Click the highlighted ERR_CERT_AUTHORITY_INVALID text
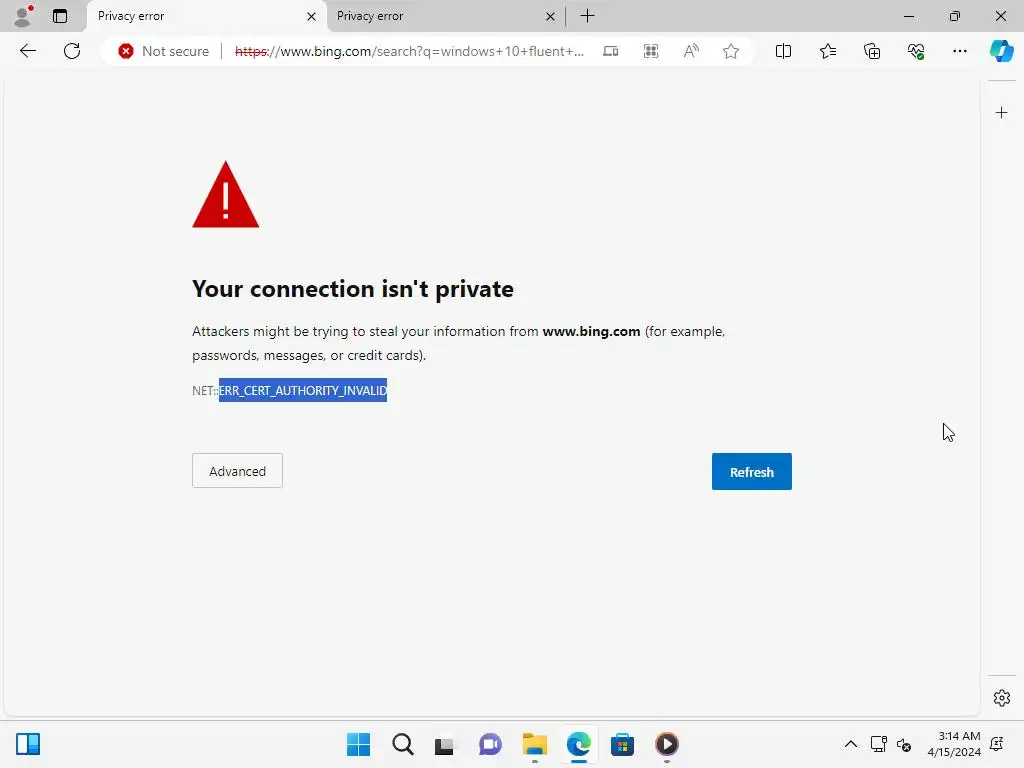Viewport: 1024px width, 768px height. tap(303, 391)
